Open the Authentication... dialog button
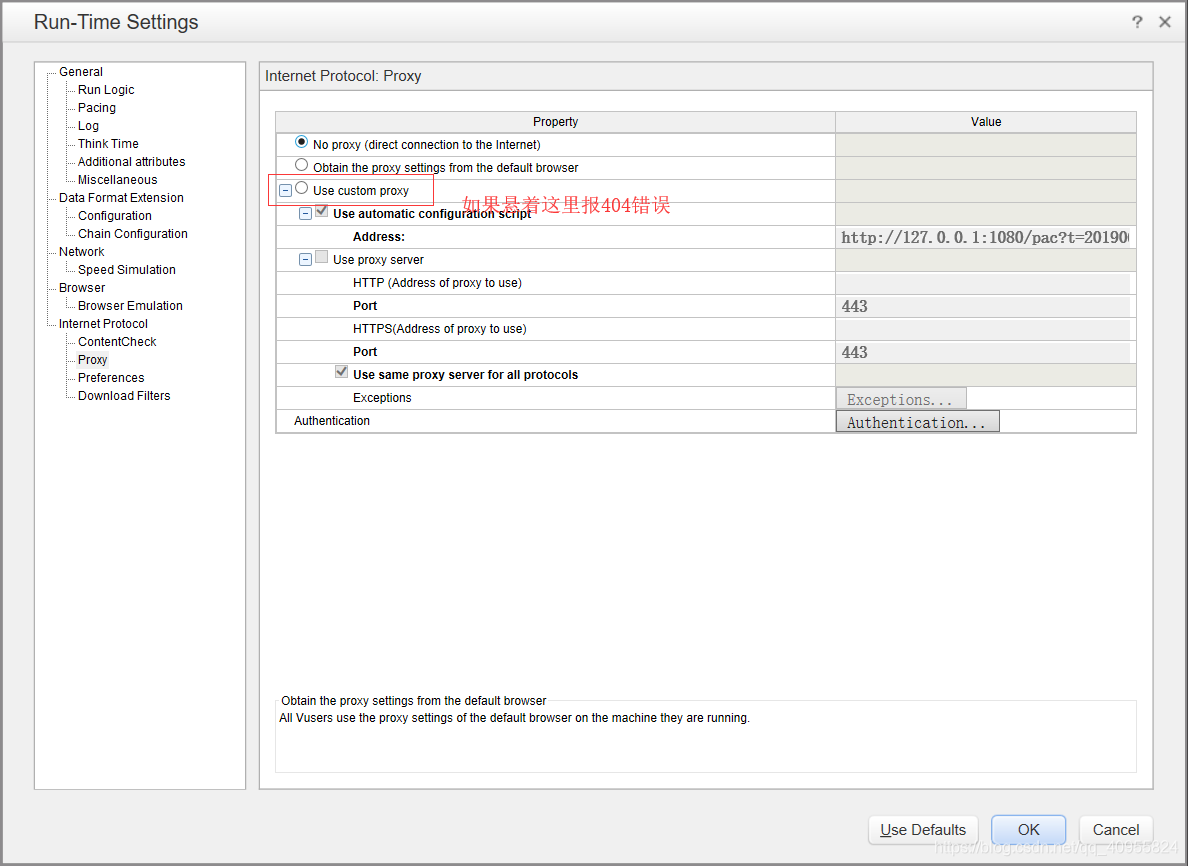1188x866 pixels. [x=918, y=421]
